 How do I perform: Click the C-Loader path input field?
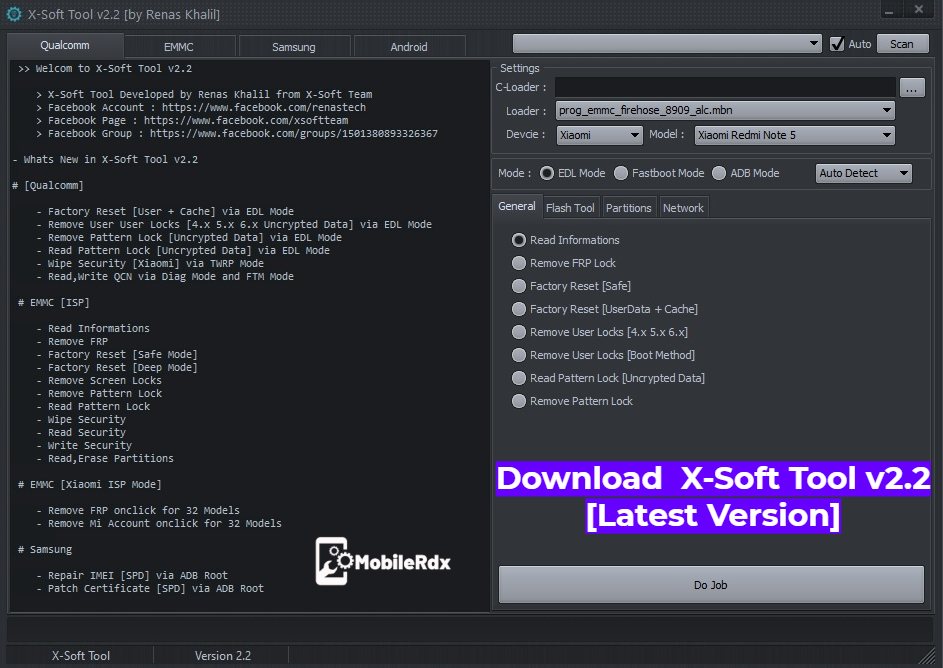coord(725,87)
